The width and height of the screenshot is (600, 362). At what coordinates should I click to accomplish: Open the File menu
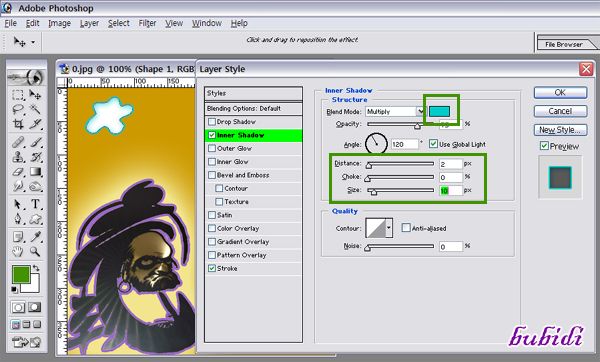click(10, 23)
